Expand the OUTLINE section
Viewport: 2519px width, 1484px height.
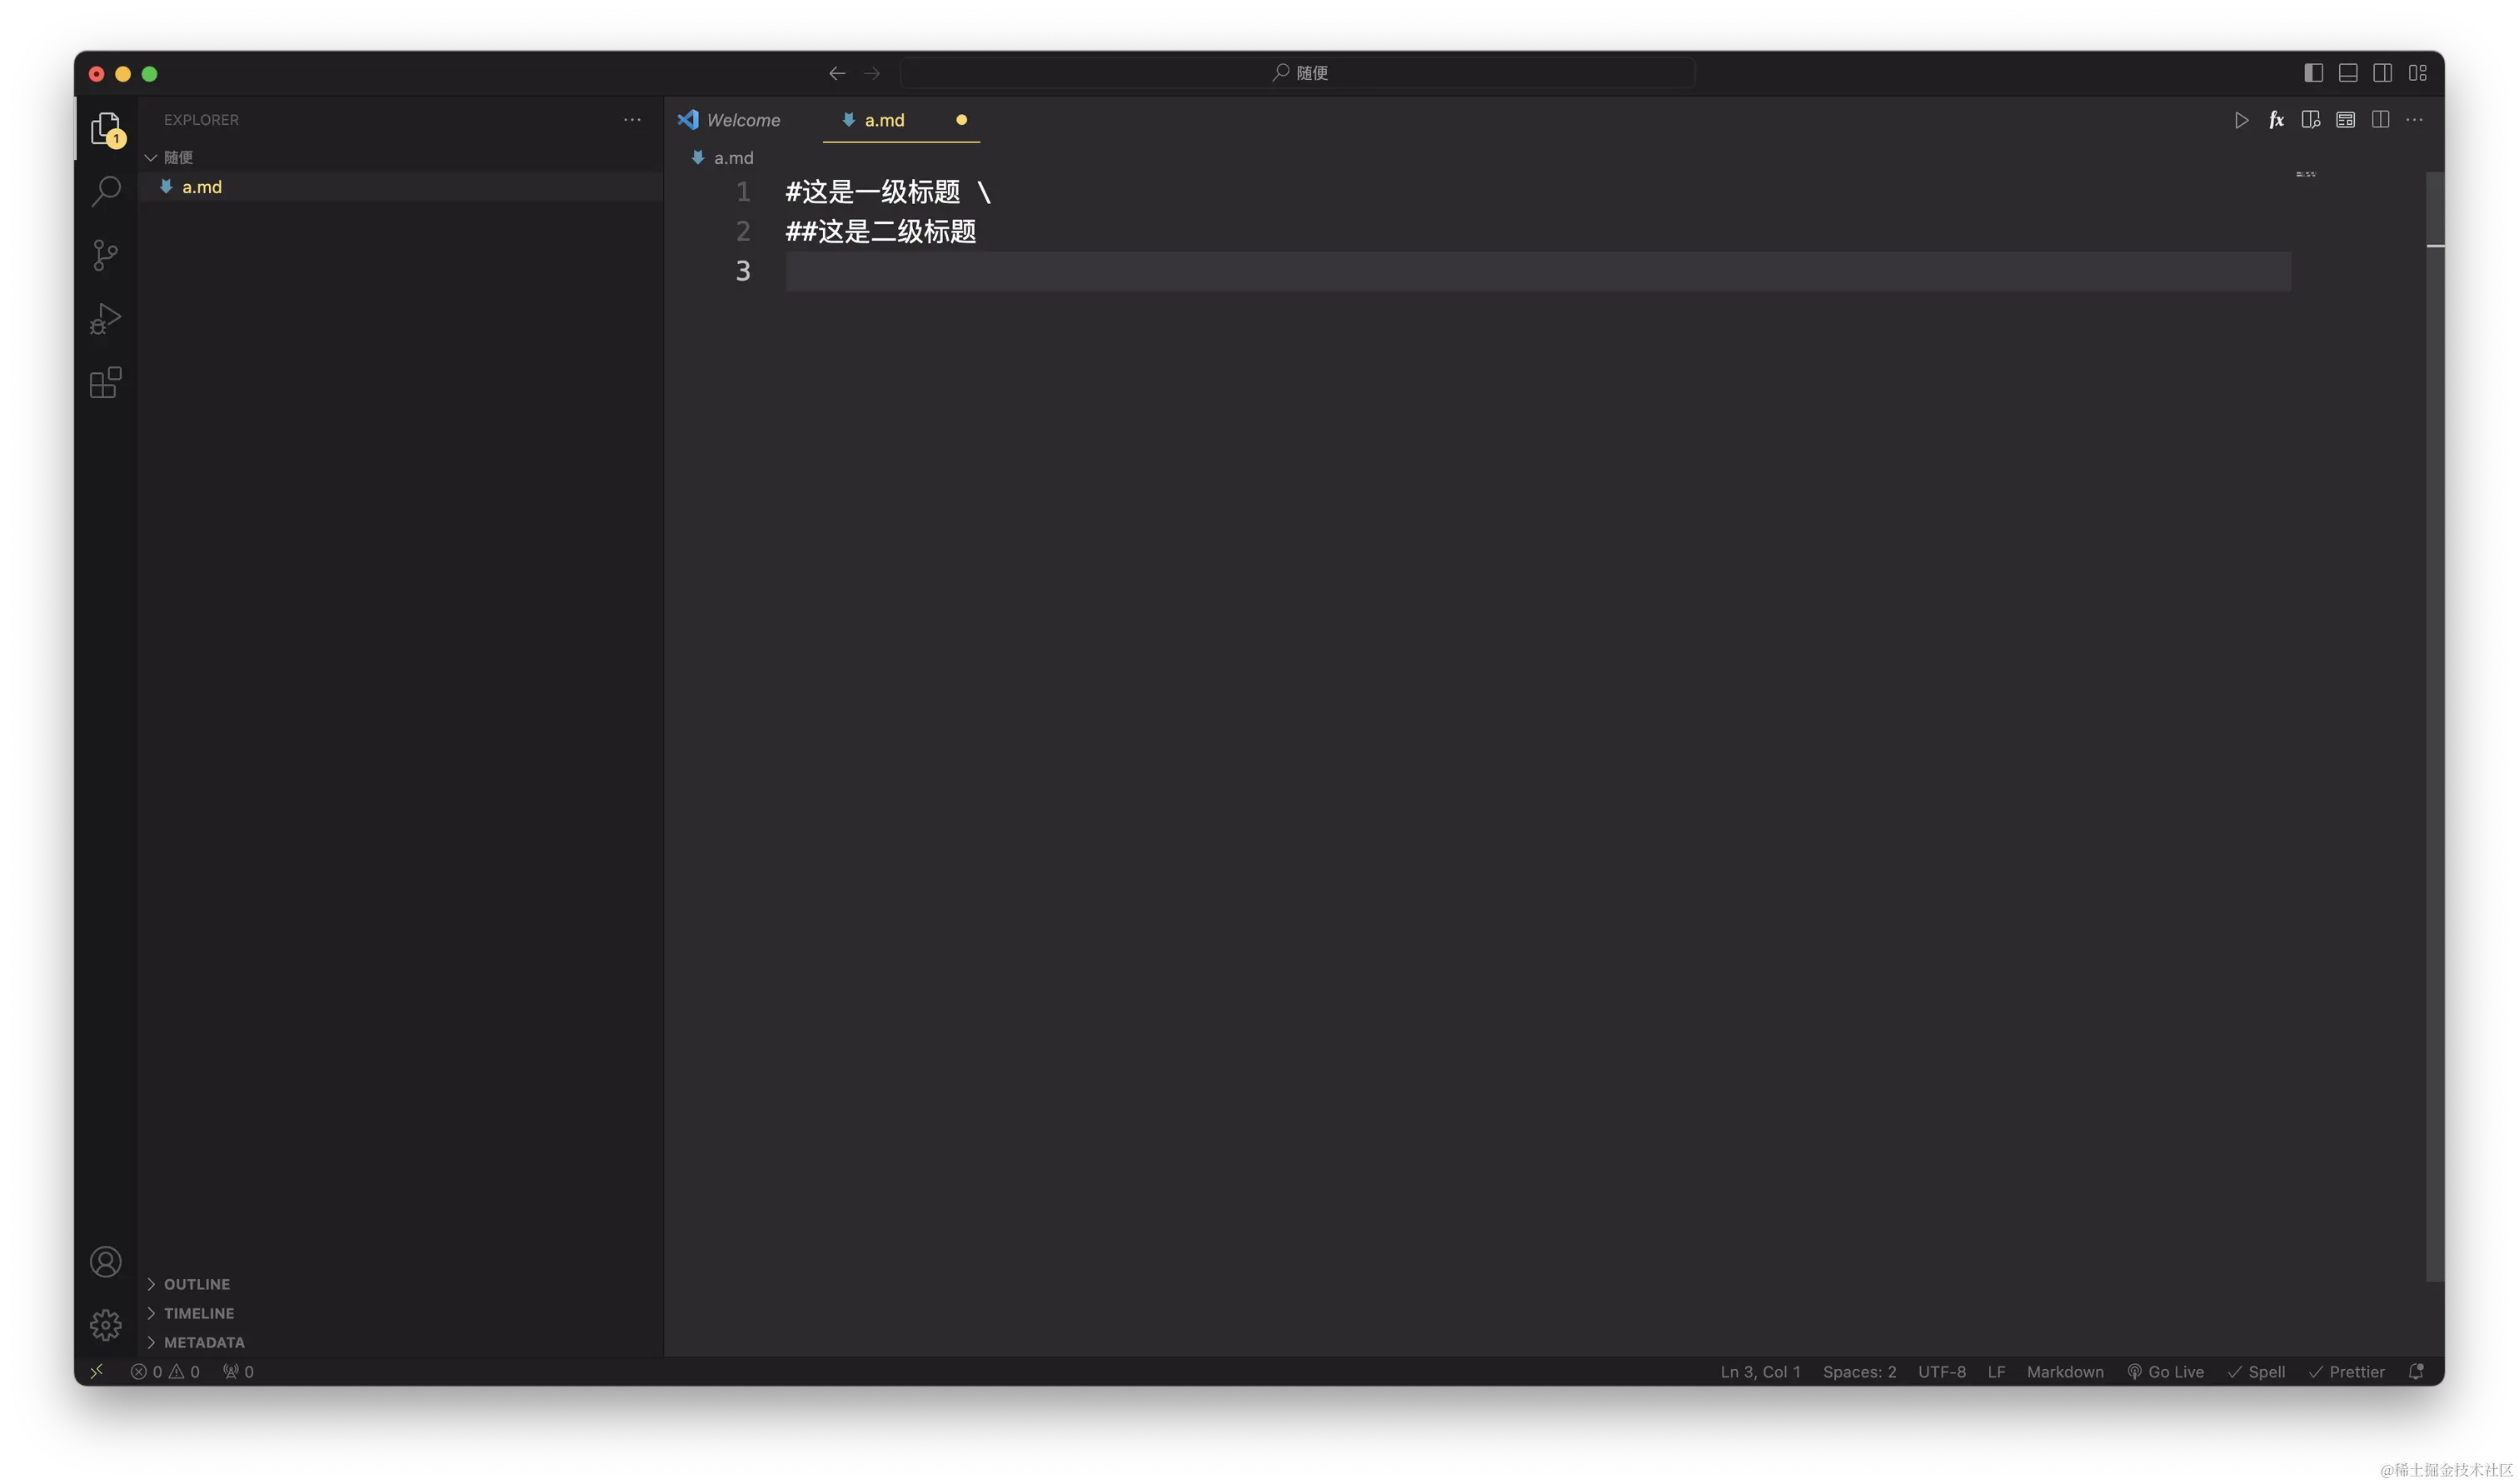pos(196,1284)
